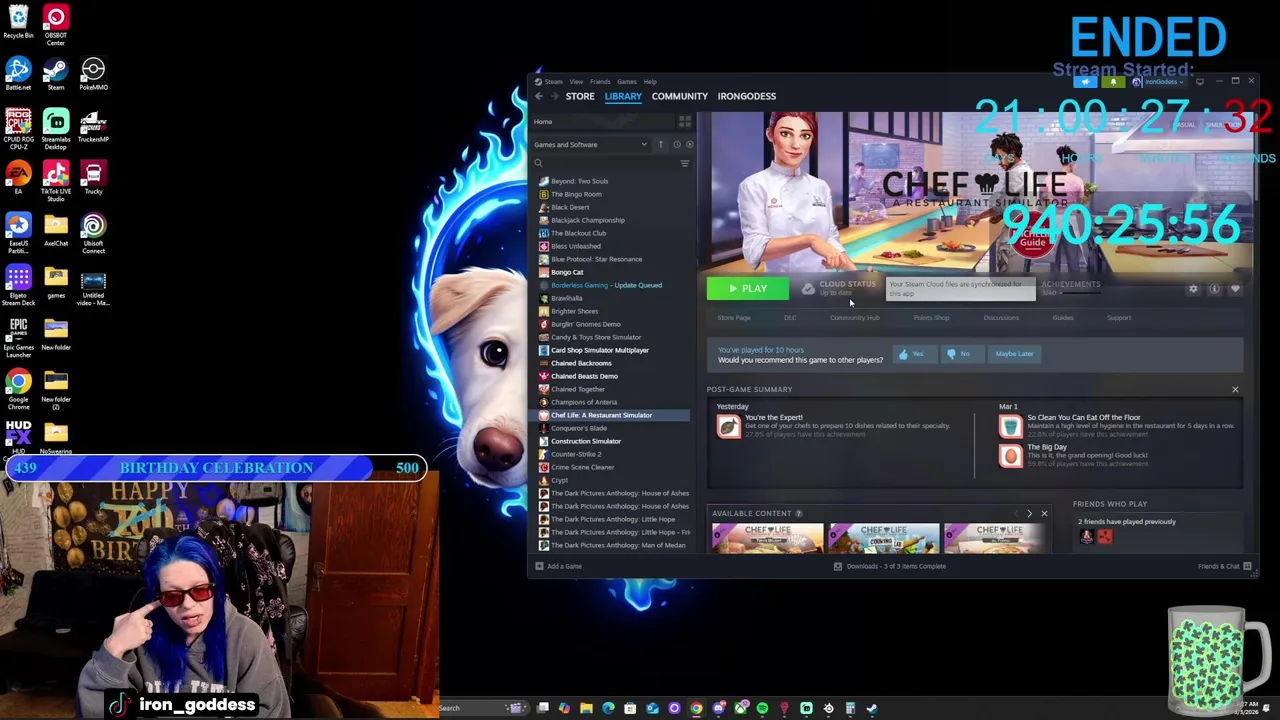Open the COMMUNITY tab
This screenshot has height=720, width=1280.
[680, 96]
